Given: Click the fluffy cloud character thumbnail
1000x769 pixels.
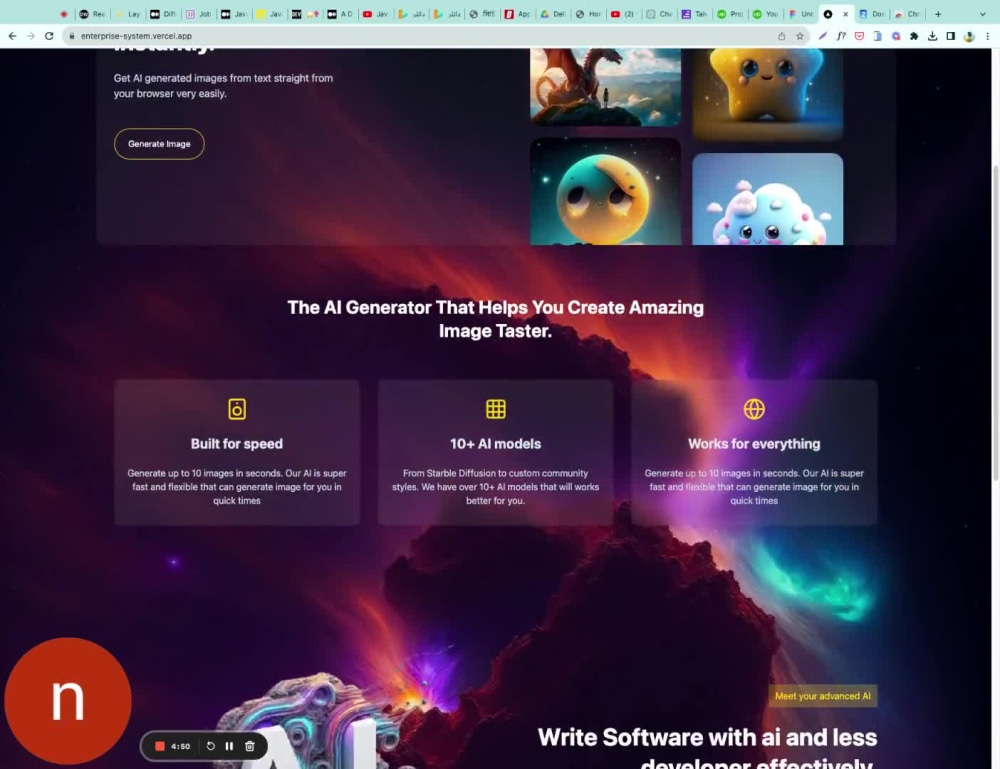Looking at the screenshot, I should pos(767,199).
